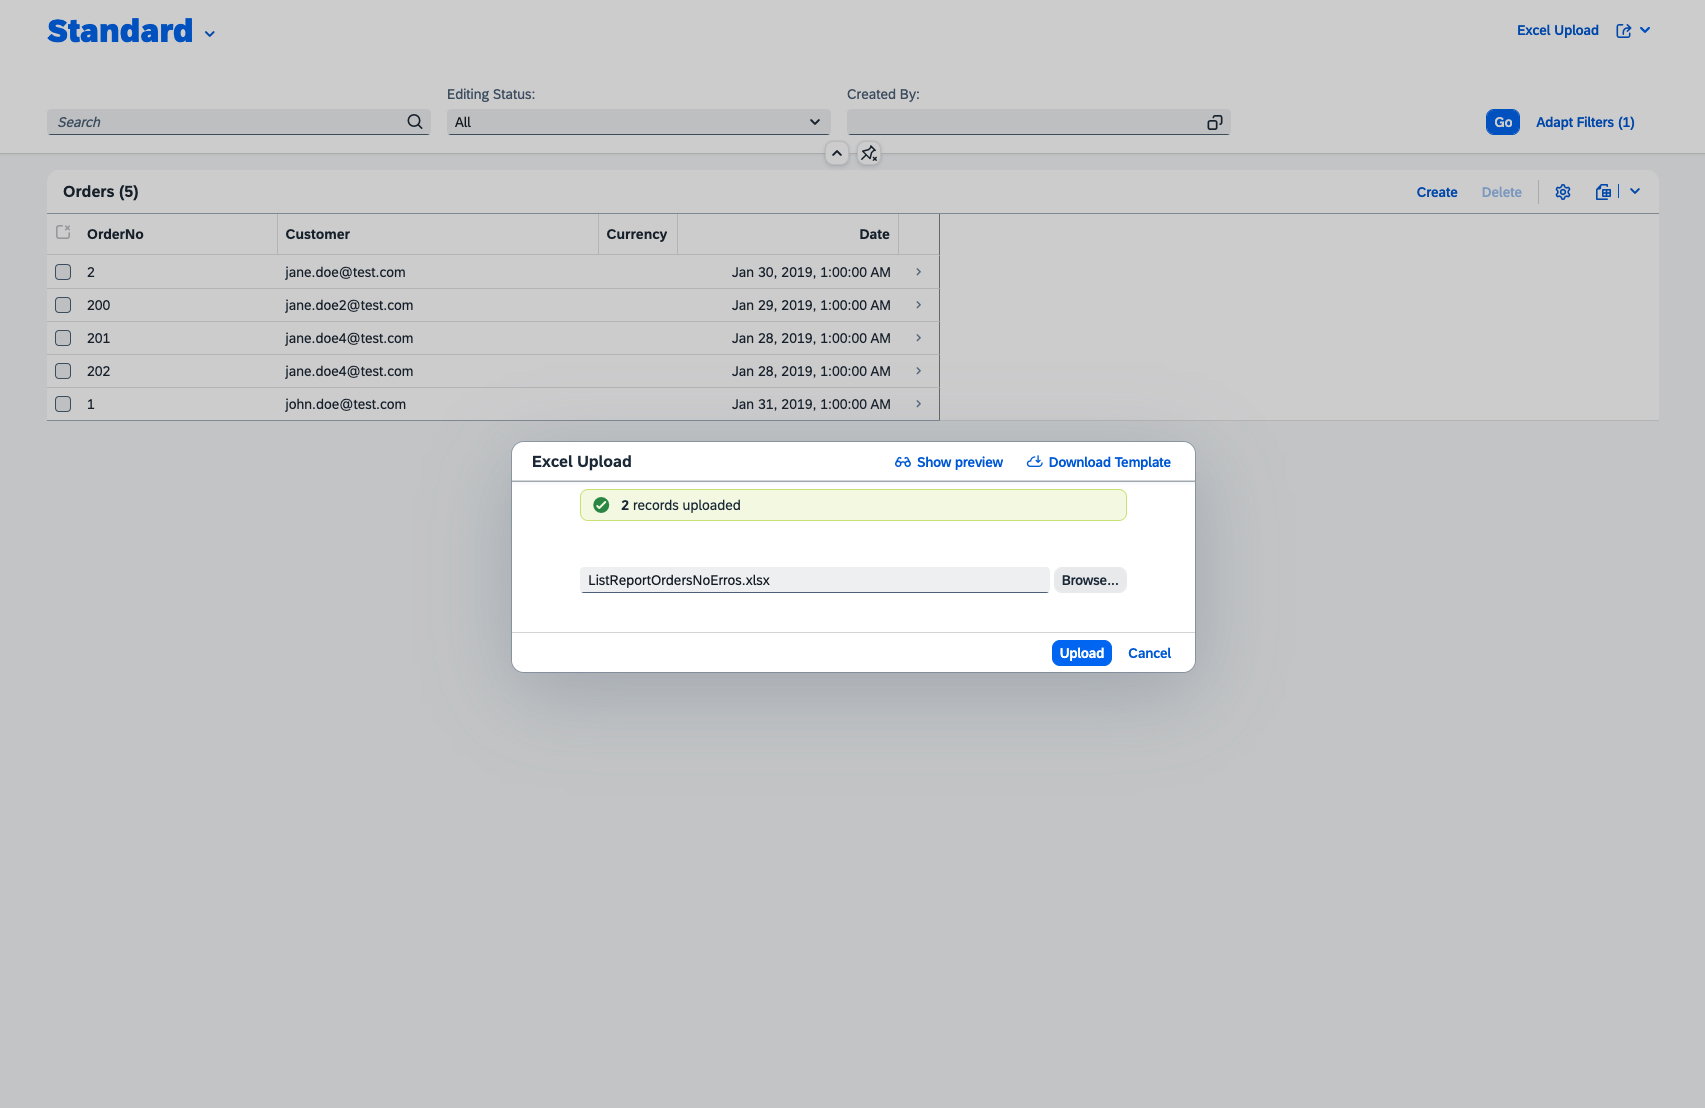Click the share icon in the header
Viewport: 1705px width, 1108px height.
pos(1624,31)
